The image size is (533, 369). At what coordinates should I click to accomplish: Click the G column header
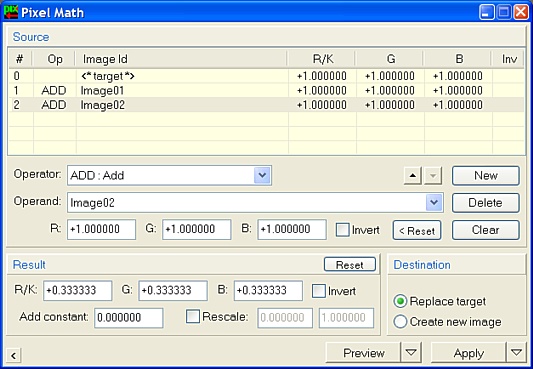(390, 59)
